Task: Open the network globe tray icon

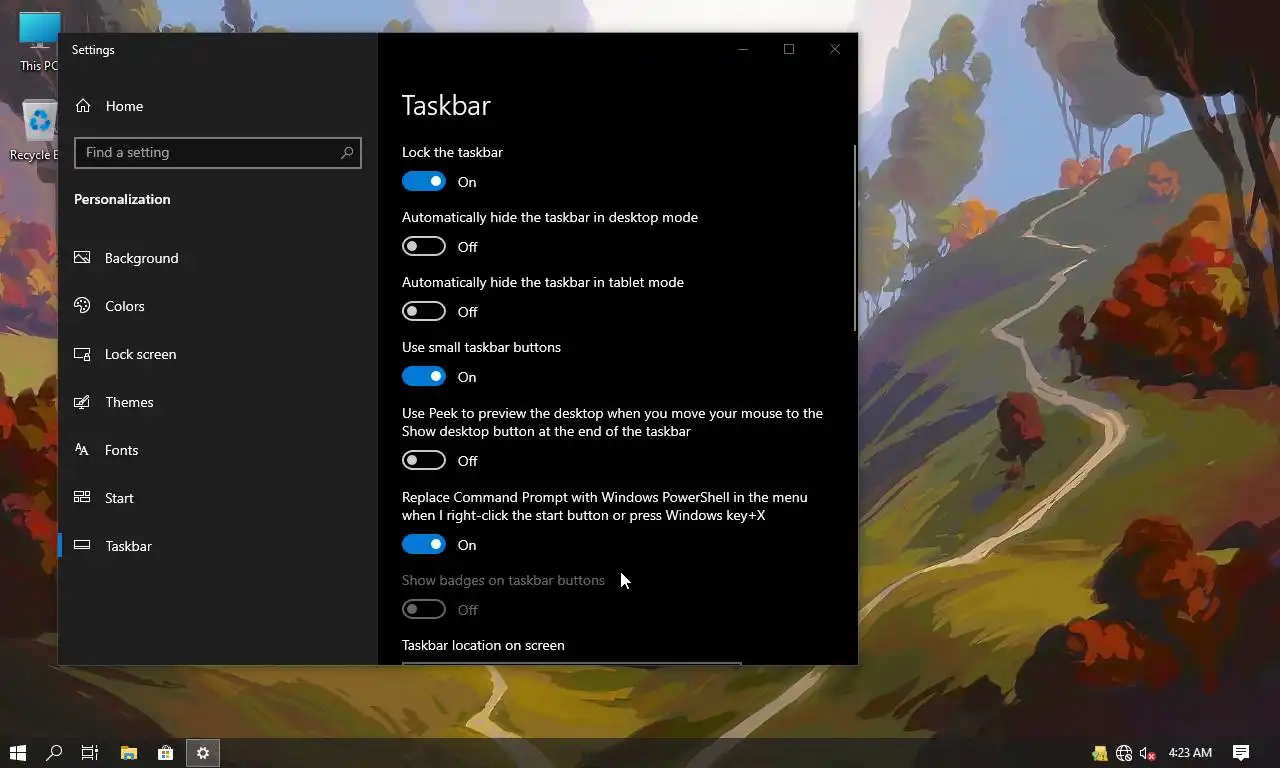Action: coord(1124,754)
